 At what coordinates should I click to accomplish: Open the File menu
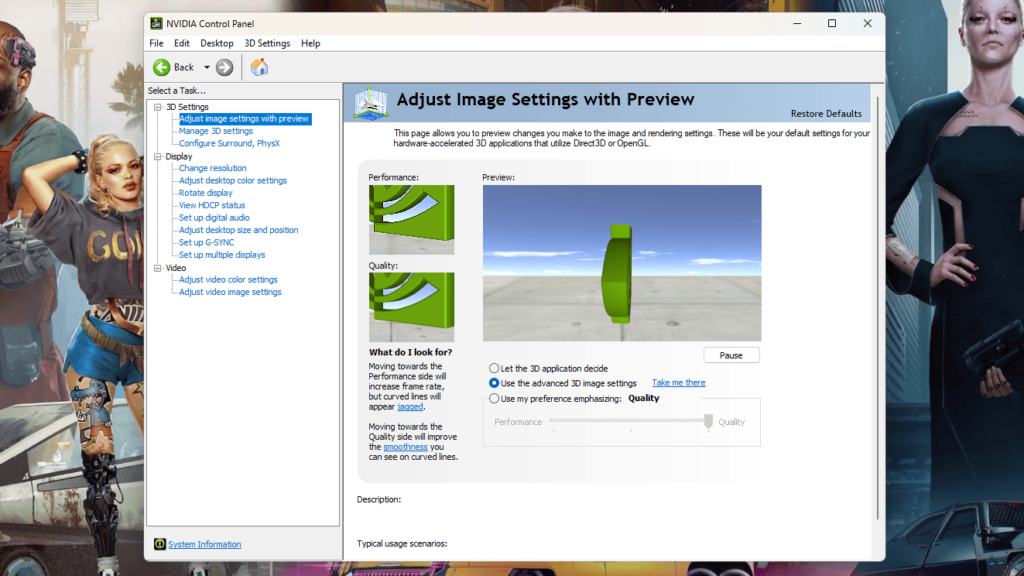[156, 43]
